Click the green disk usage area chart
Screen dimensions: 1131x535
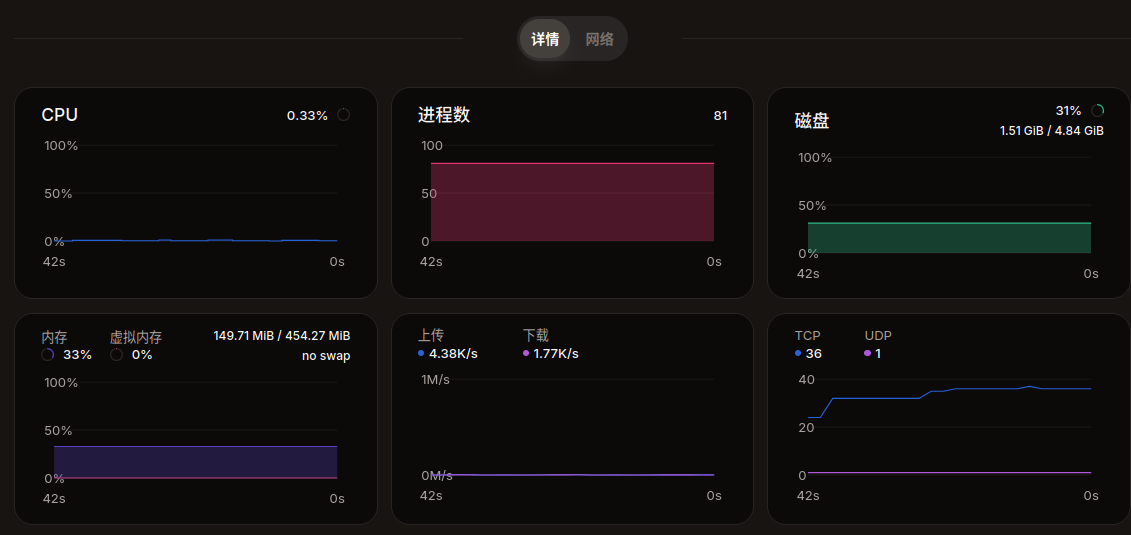(948, 238)
